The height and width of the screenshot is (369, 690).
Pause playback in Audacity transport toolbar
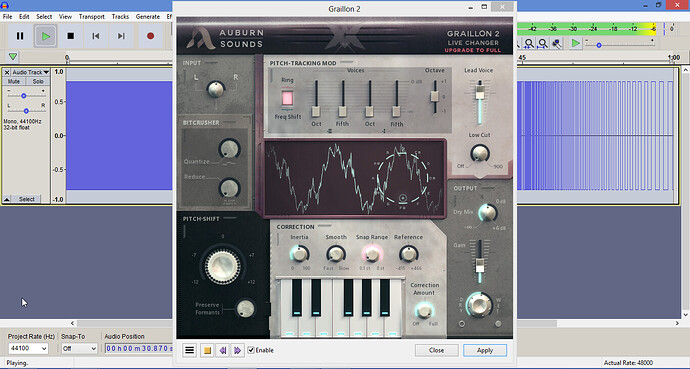[20, 36]
